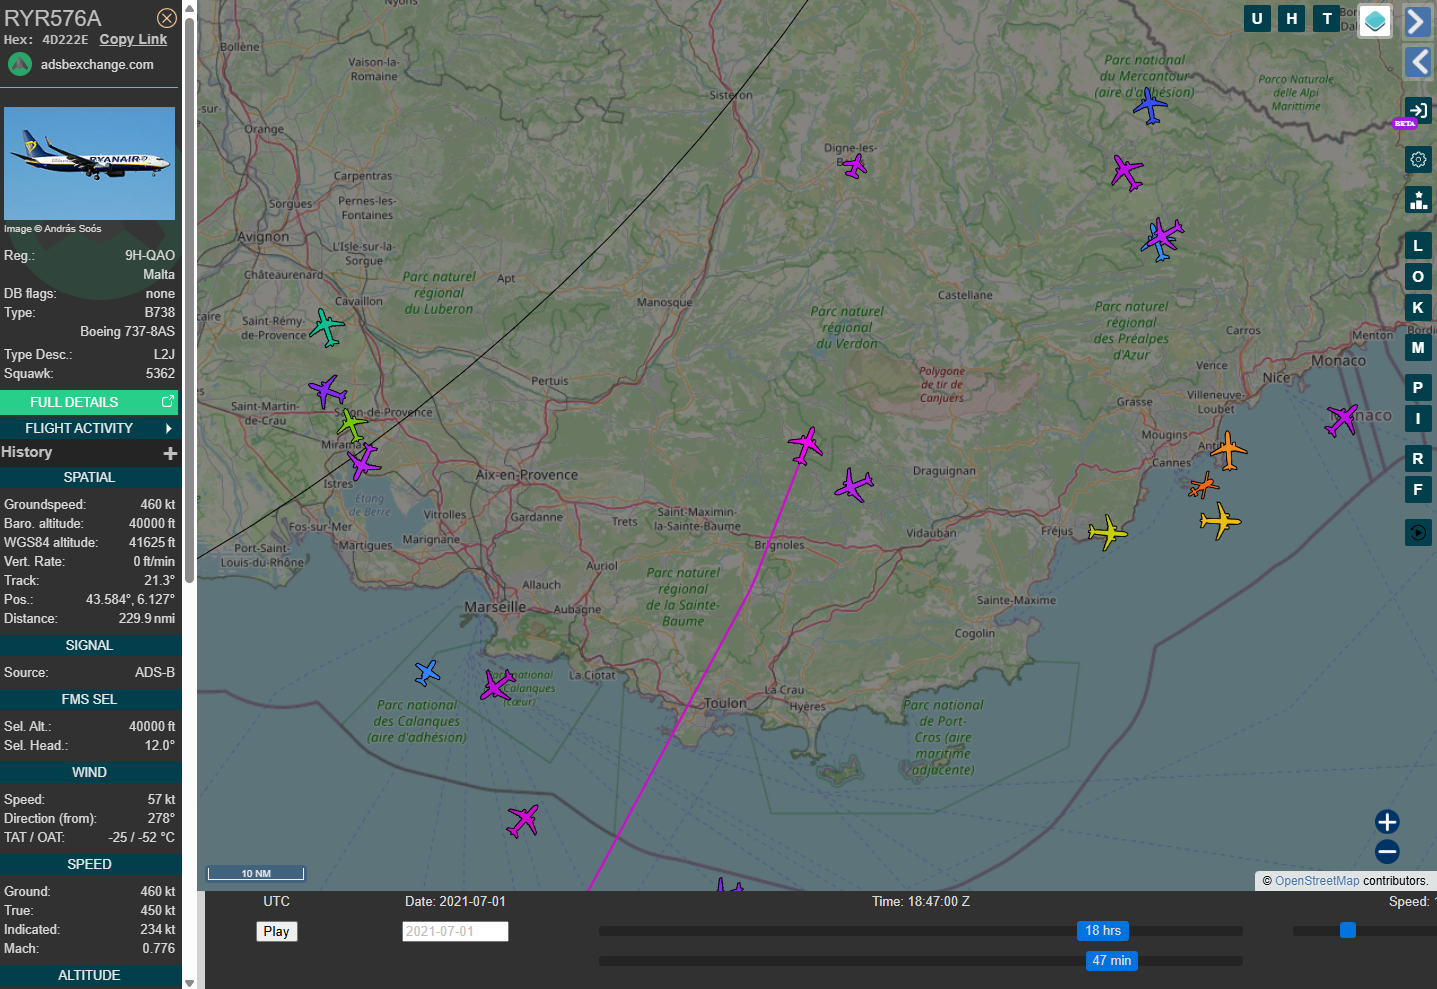Zoom in with the plus icon
1437x989 pixels.
click(x=1387, y=822)
